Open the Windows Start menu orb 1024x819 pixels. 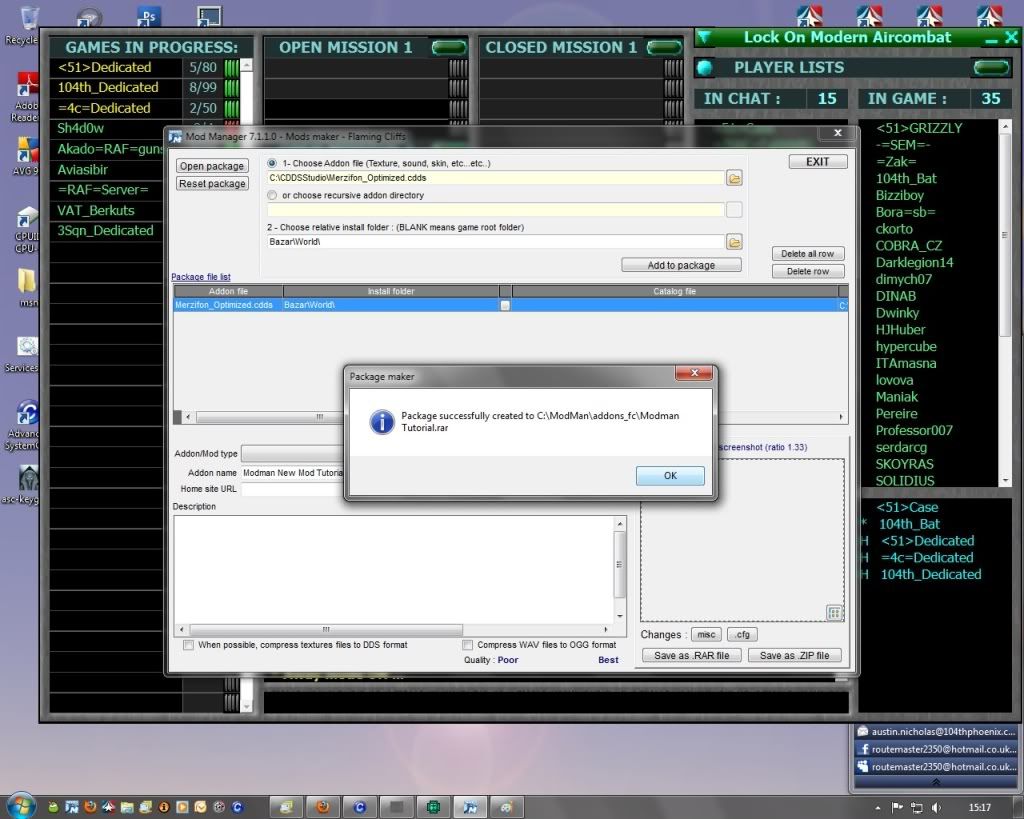coord(21,805)
